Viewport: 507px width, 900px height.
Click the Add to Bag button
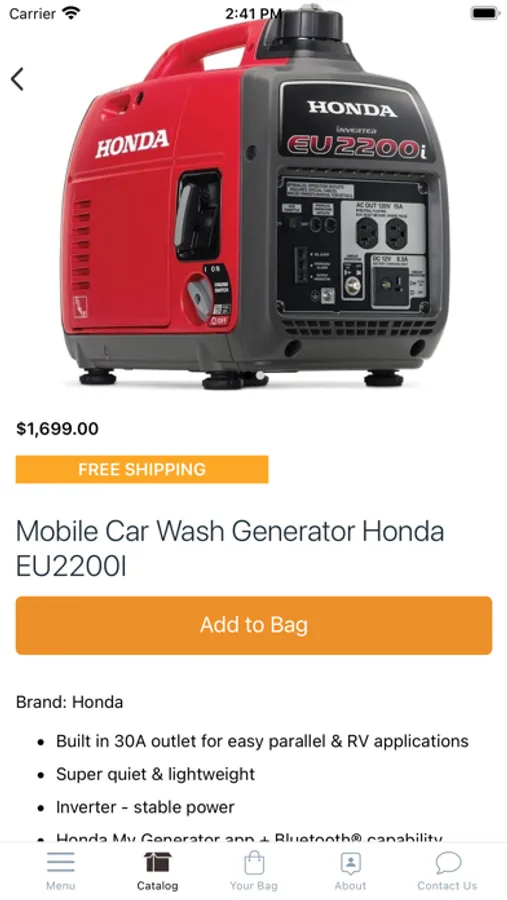pos(254,625)
